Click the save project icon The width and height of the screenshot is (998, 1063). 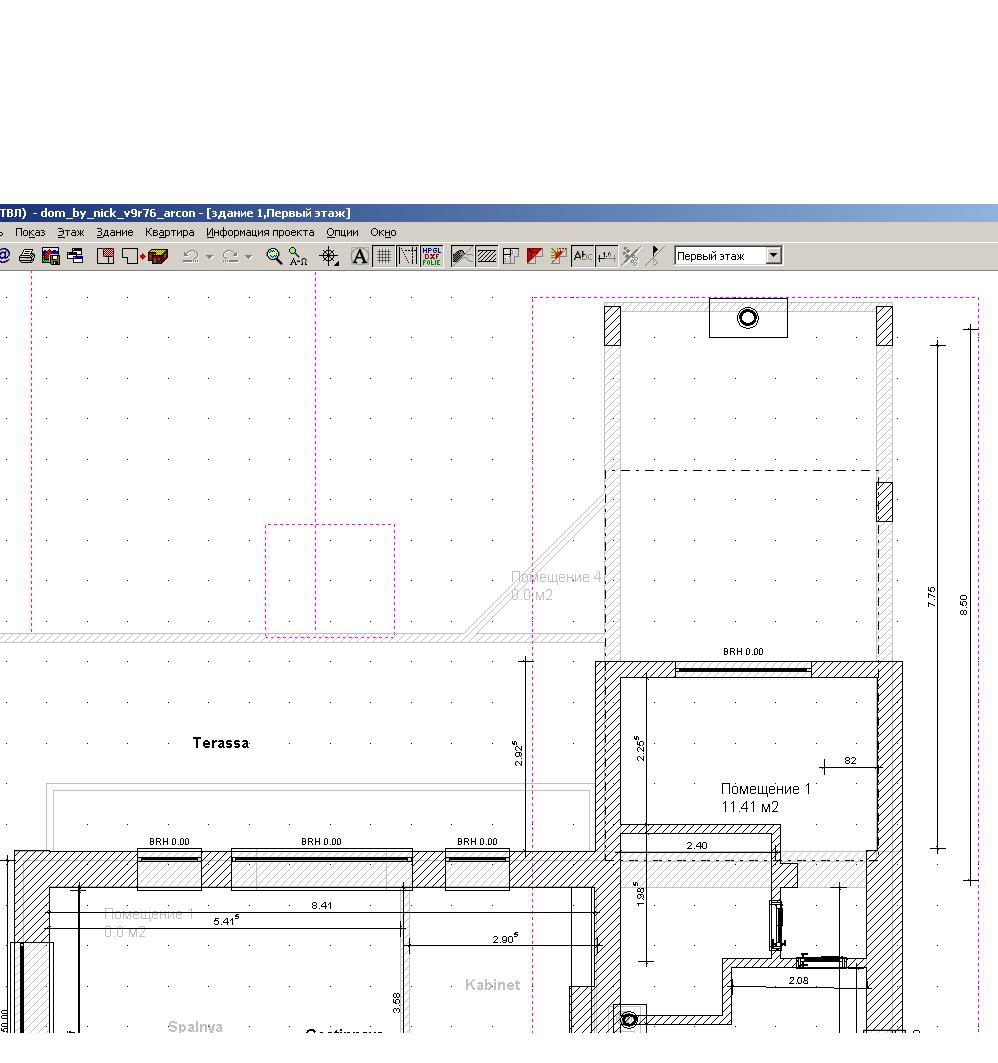(x=51, y=256)
